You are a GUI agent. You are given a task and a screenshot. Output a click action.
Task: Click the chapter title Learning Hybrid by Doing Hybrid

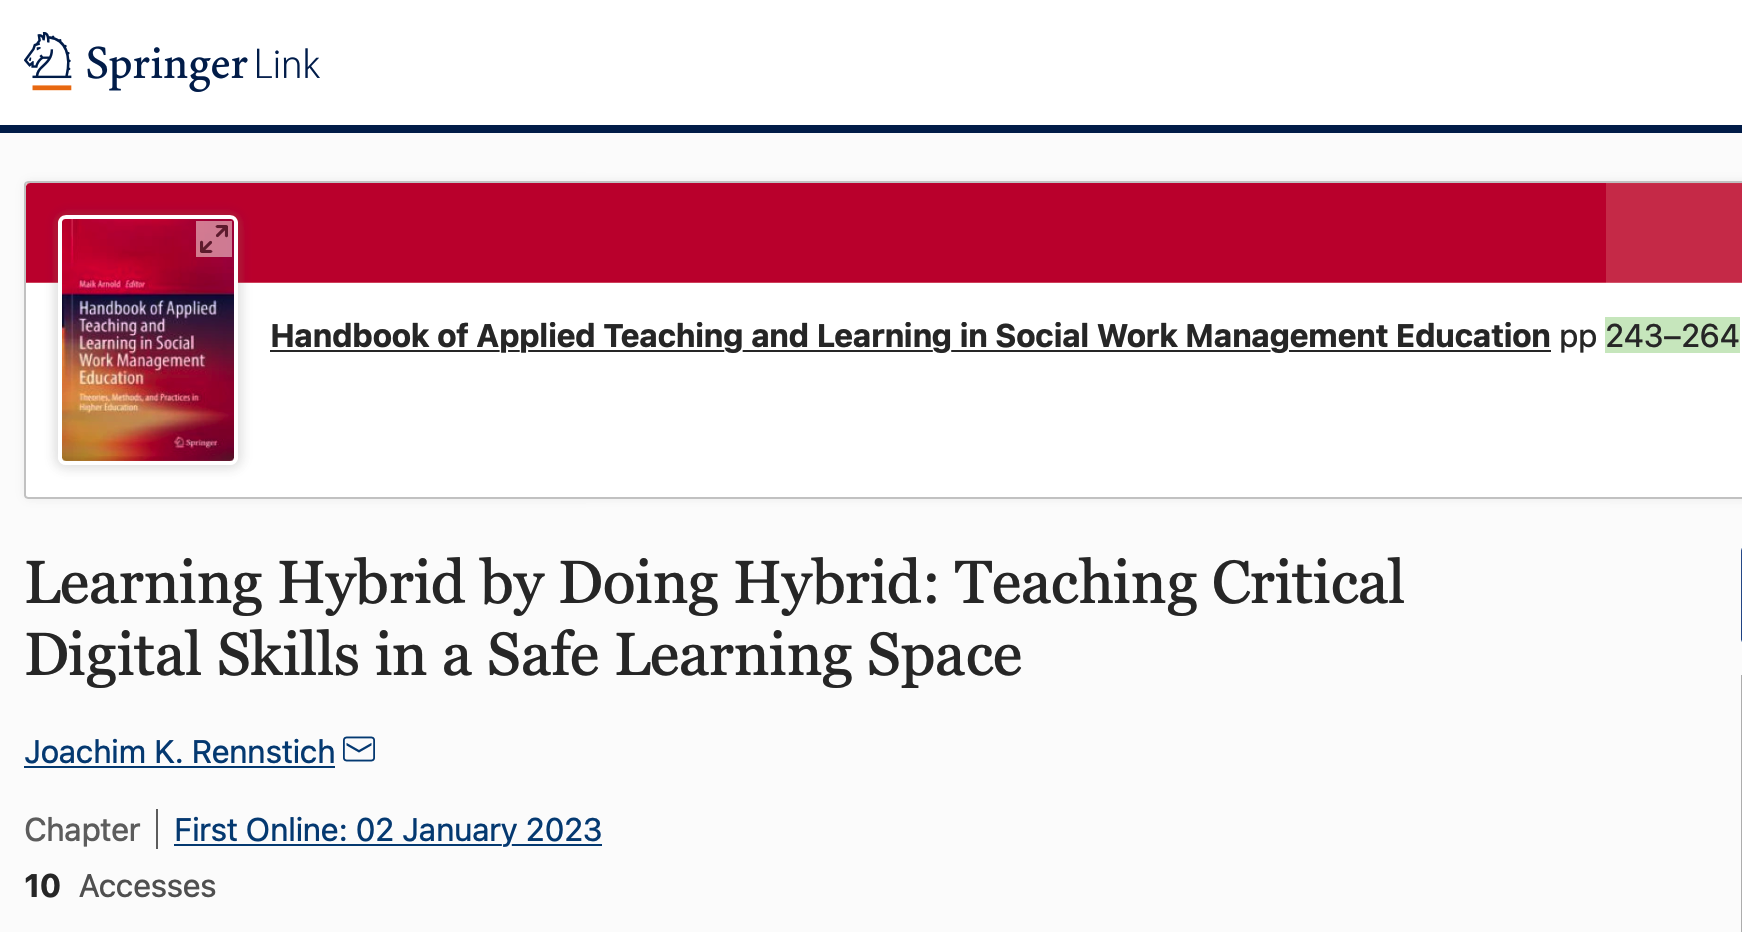point(715,617)
